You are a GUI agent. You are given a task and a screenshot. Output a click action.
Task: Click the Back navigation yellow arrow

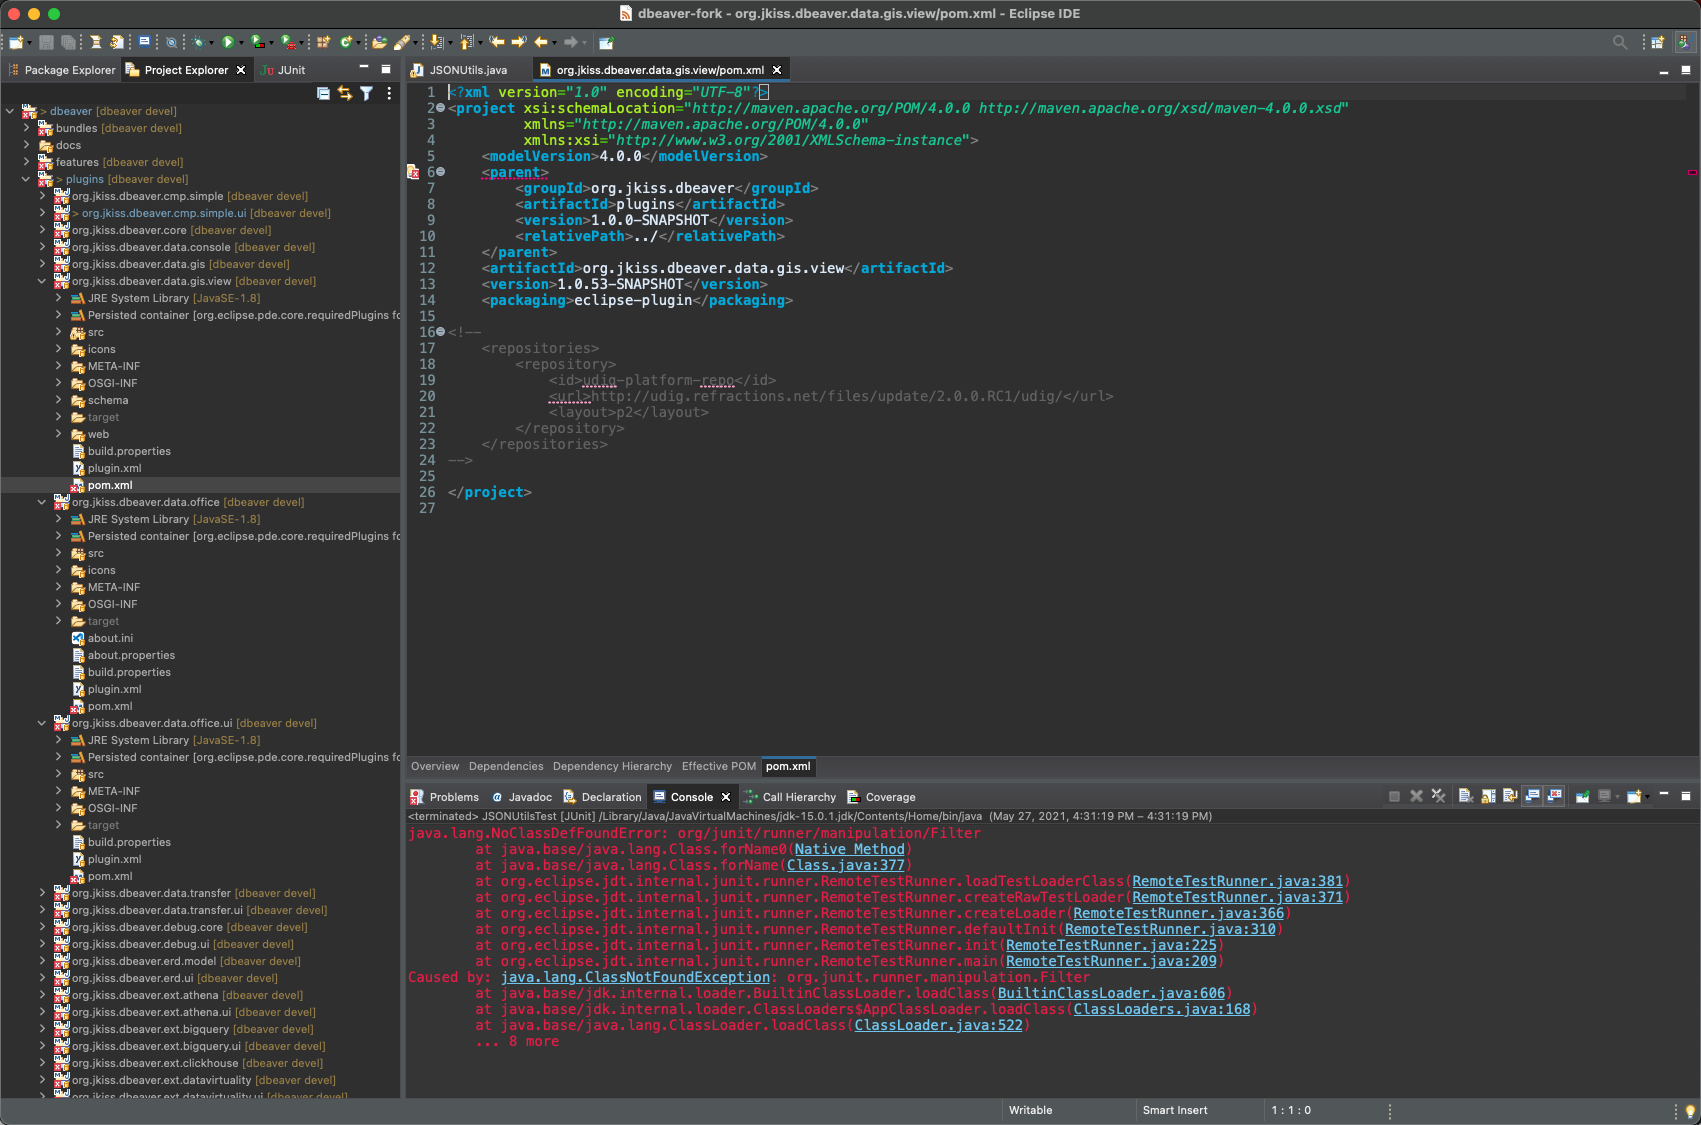click(541, 42)
